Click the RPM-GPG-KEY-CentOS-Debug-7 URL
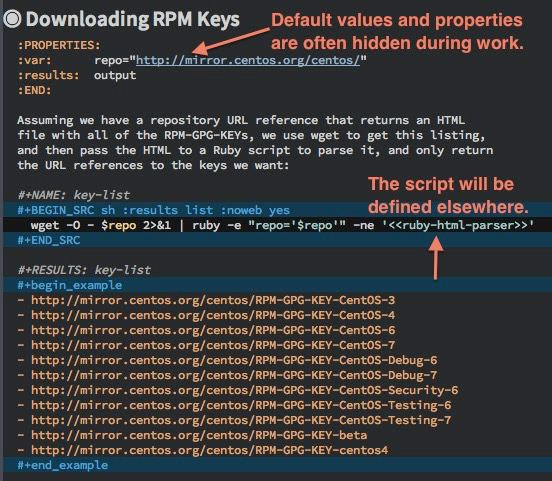Viewport: 552px width, 481px height. coord(234,375)
